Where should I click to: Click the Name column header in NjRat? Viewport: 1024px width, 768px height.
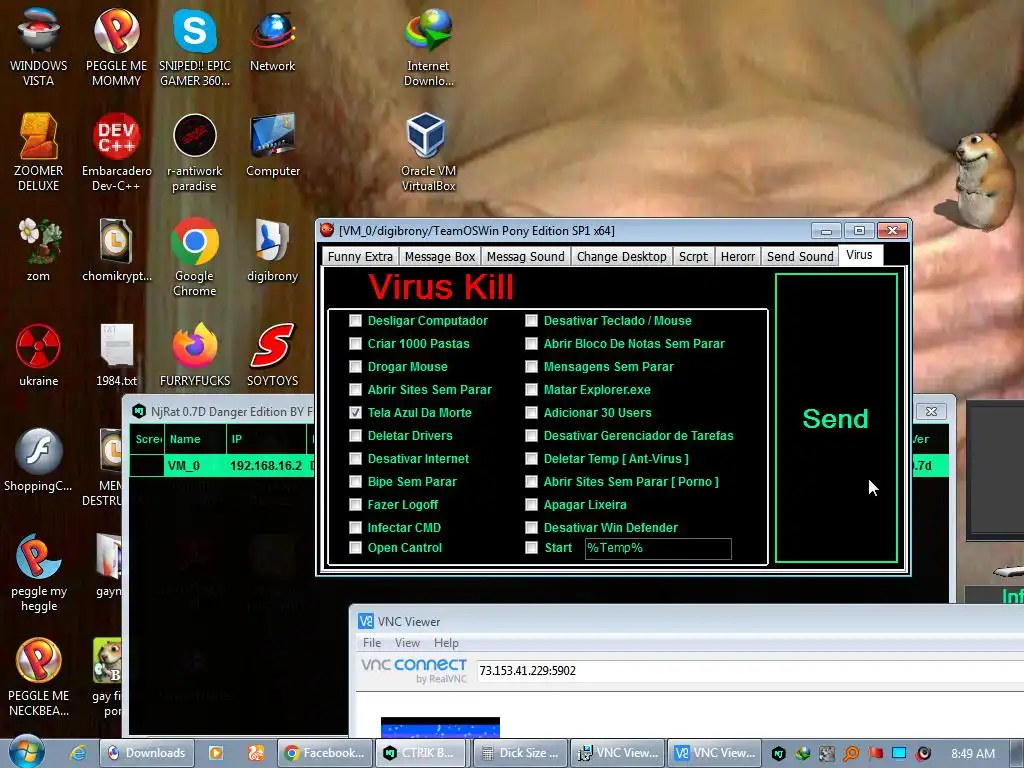(195, 439)
